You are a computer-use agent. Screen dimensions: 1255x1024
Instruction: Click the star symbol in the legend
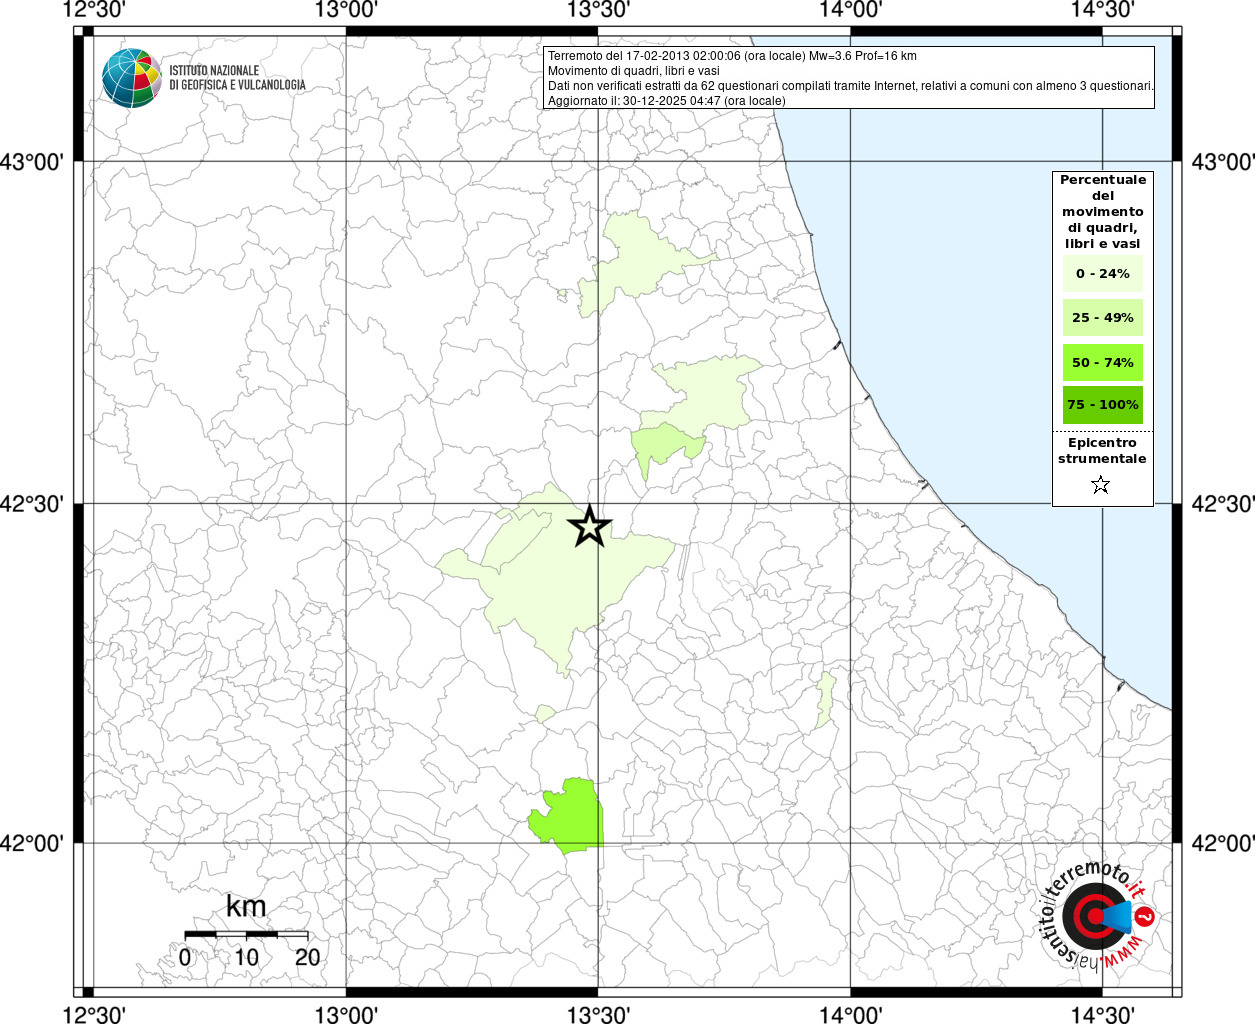coord(1101,485)
